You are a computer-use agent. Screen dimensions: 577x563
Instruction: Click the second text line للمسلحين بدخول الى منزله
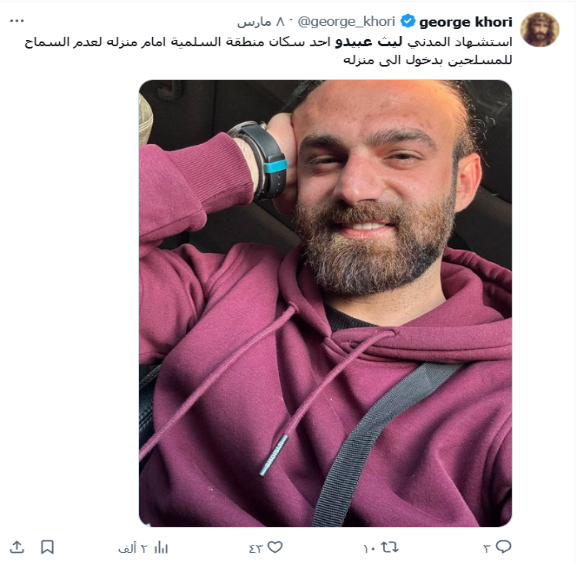pyautogui.click(x=428, y=60)
